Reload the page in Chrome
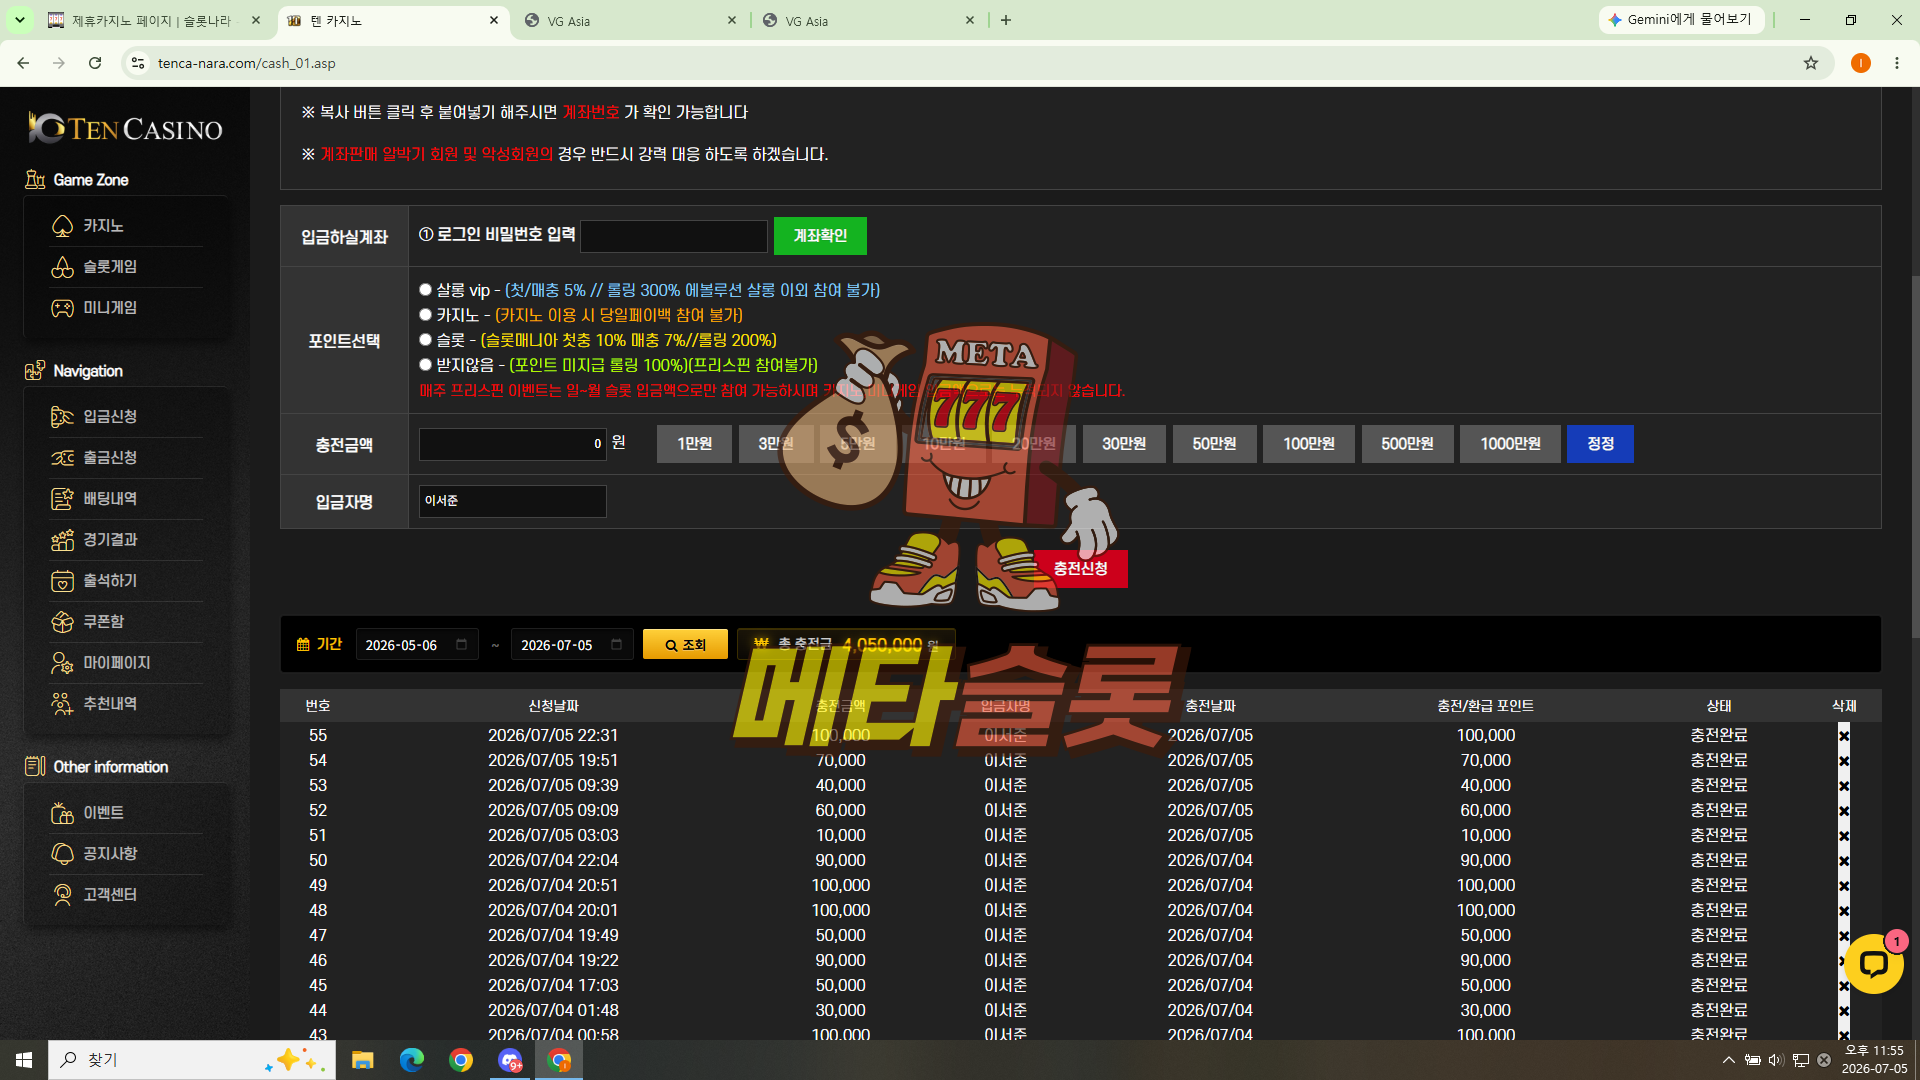Image resolution: width=1920 pixels, height=1080 pixels. tap(95, 63)
